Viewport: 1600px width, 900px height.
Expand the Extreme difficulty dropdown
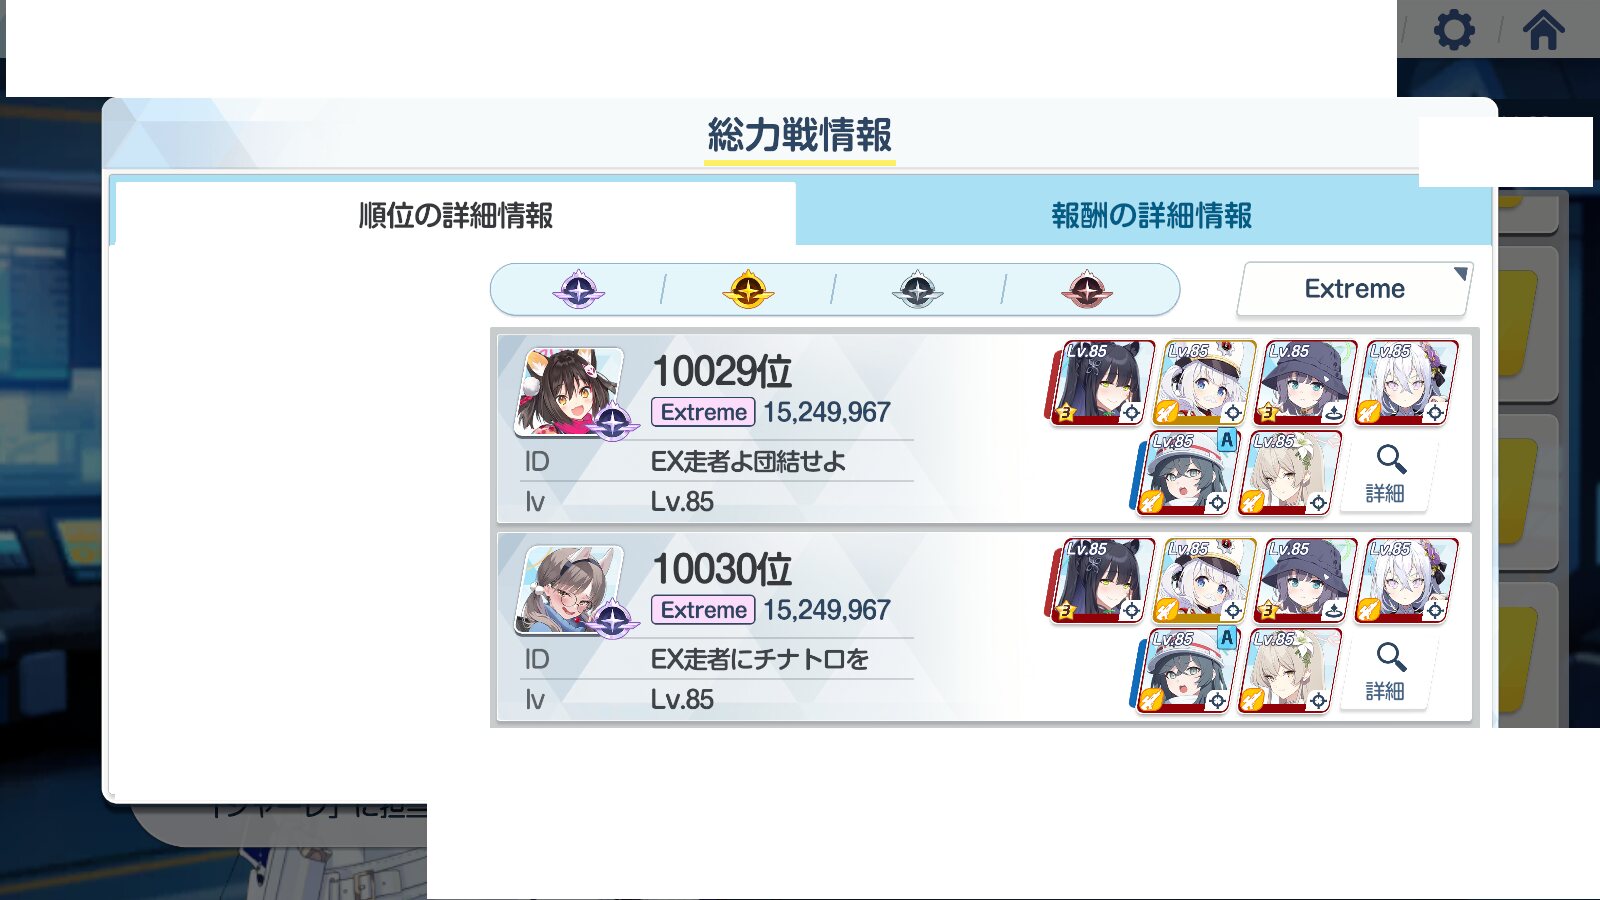(x=1355, y=289)
